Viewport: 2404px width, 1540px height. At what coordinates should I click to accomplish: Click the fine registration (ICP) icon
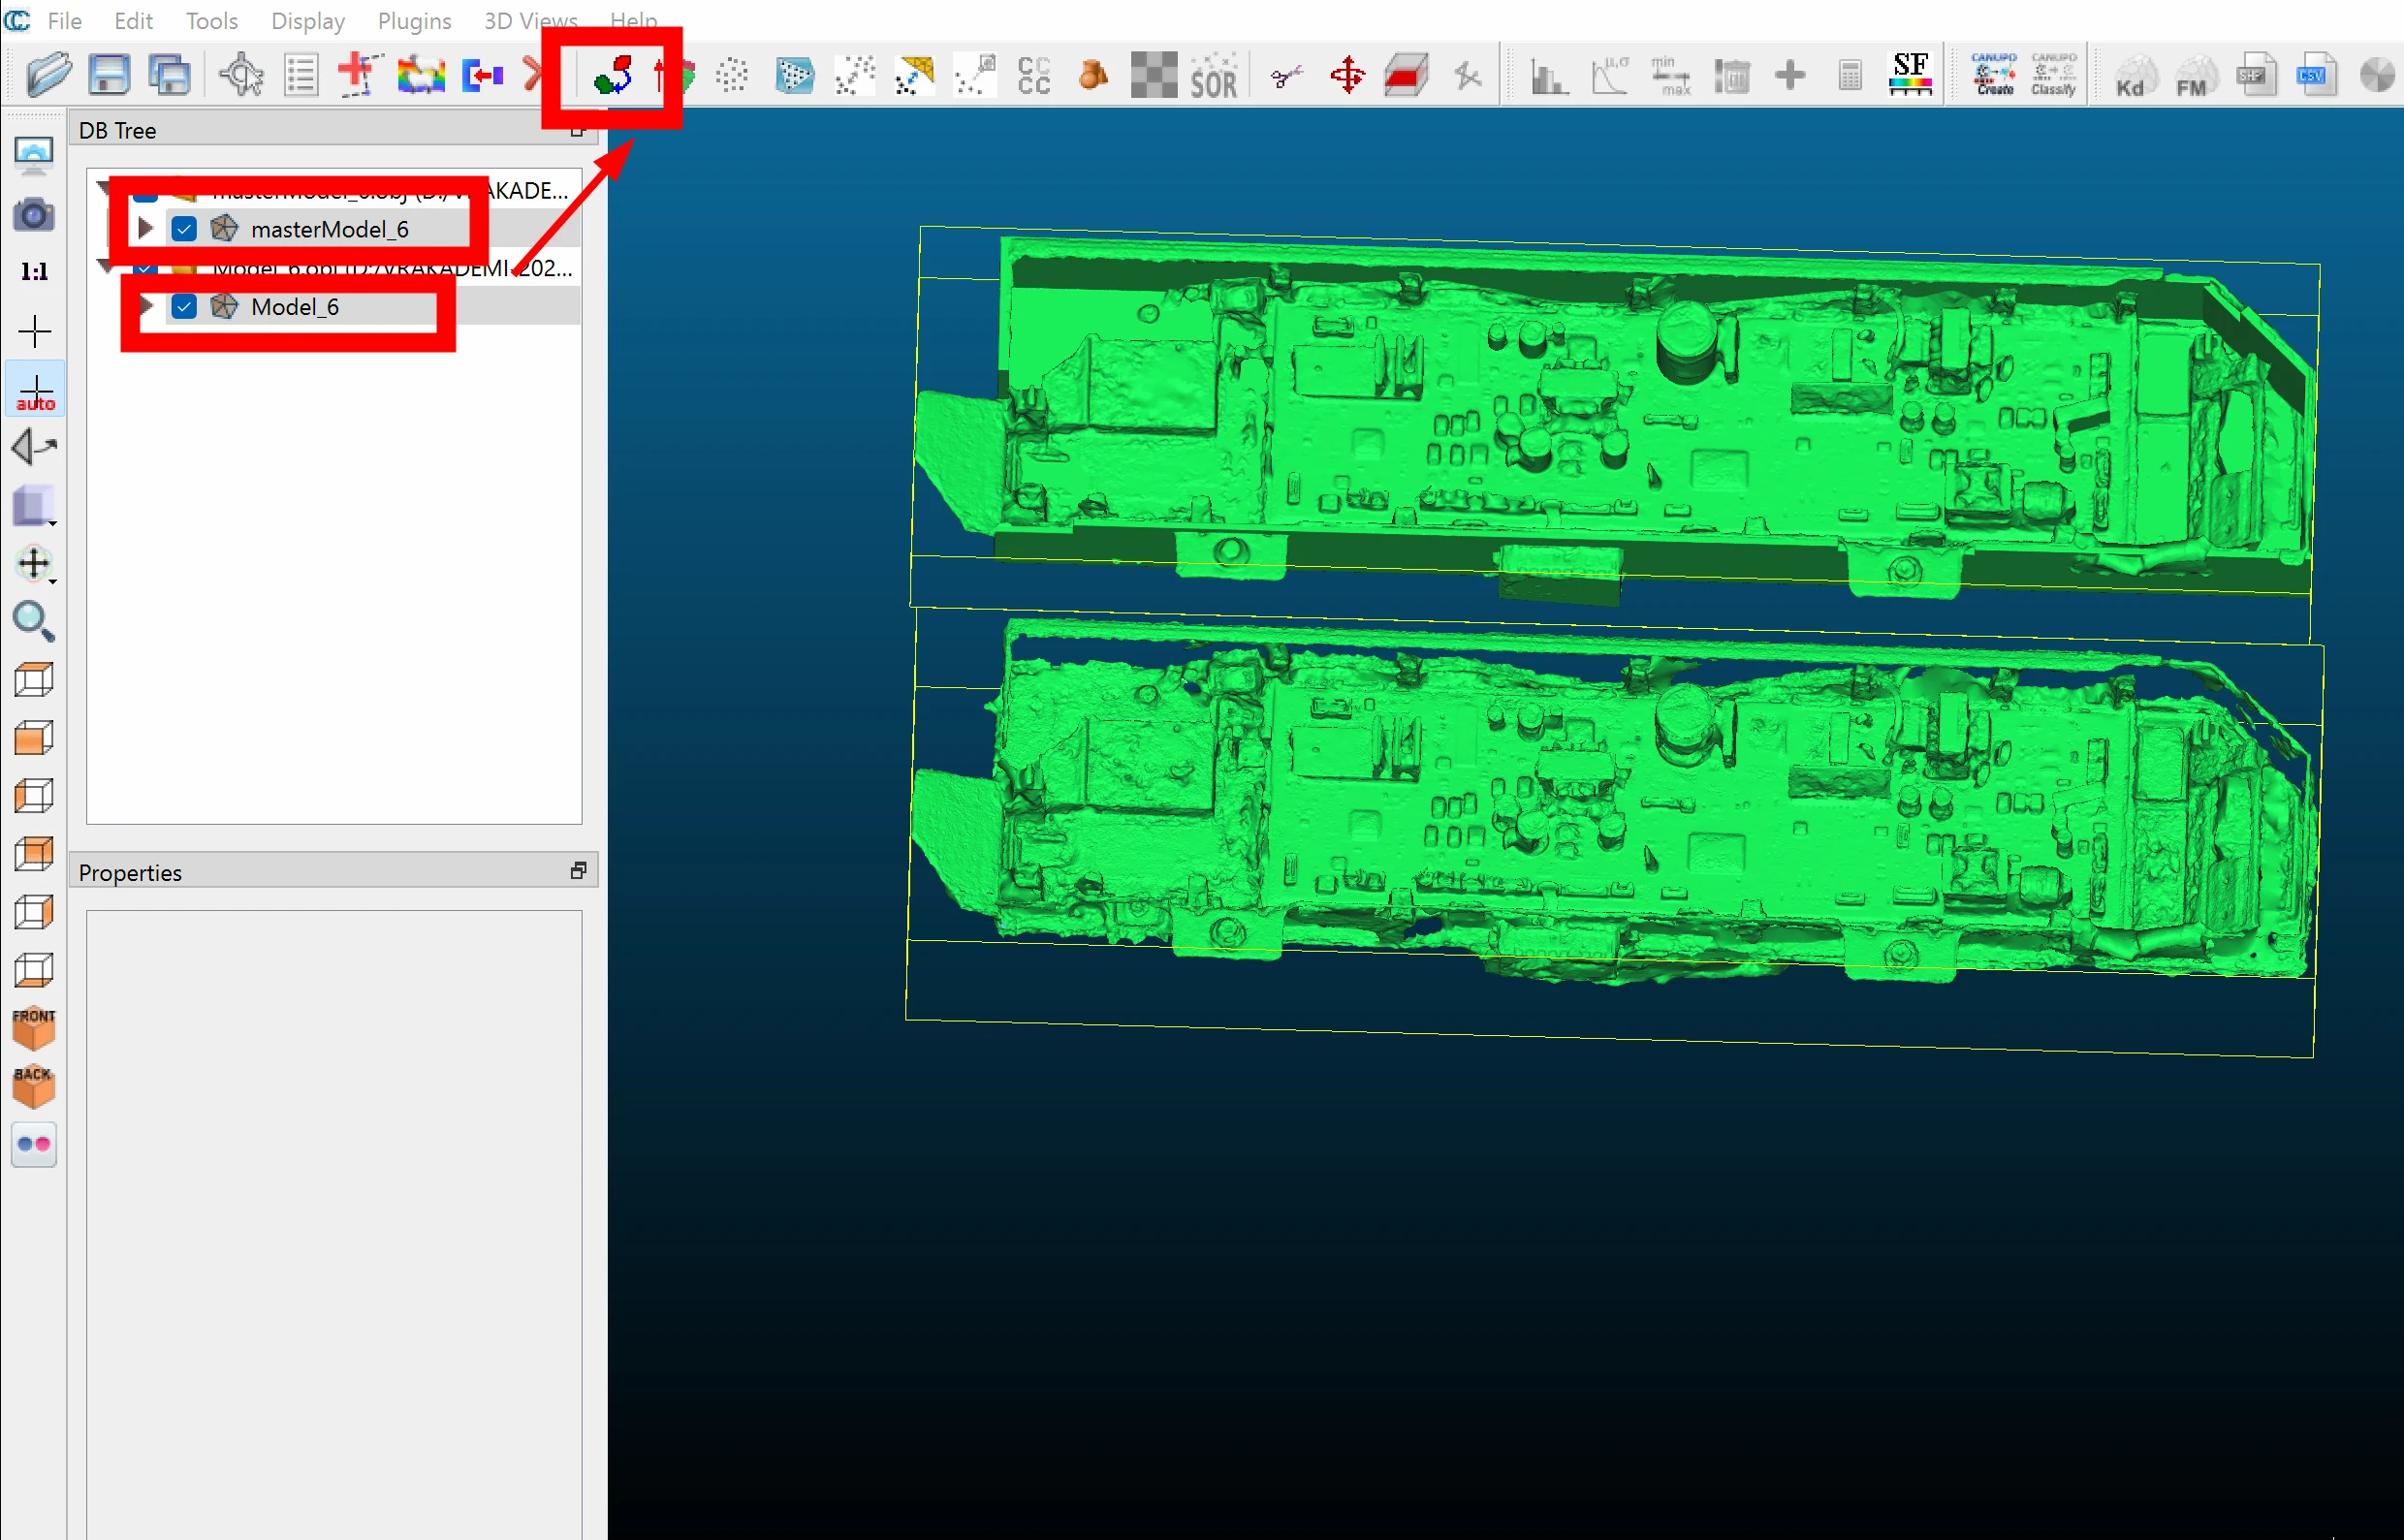tap(613, 75)
